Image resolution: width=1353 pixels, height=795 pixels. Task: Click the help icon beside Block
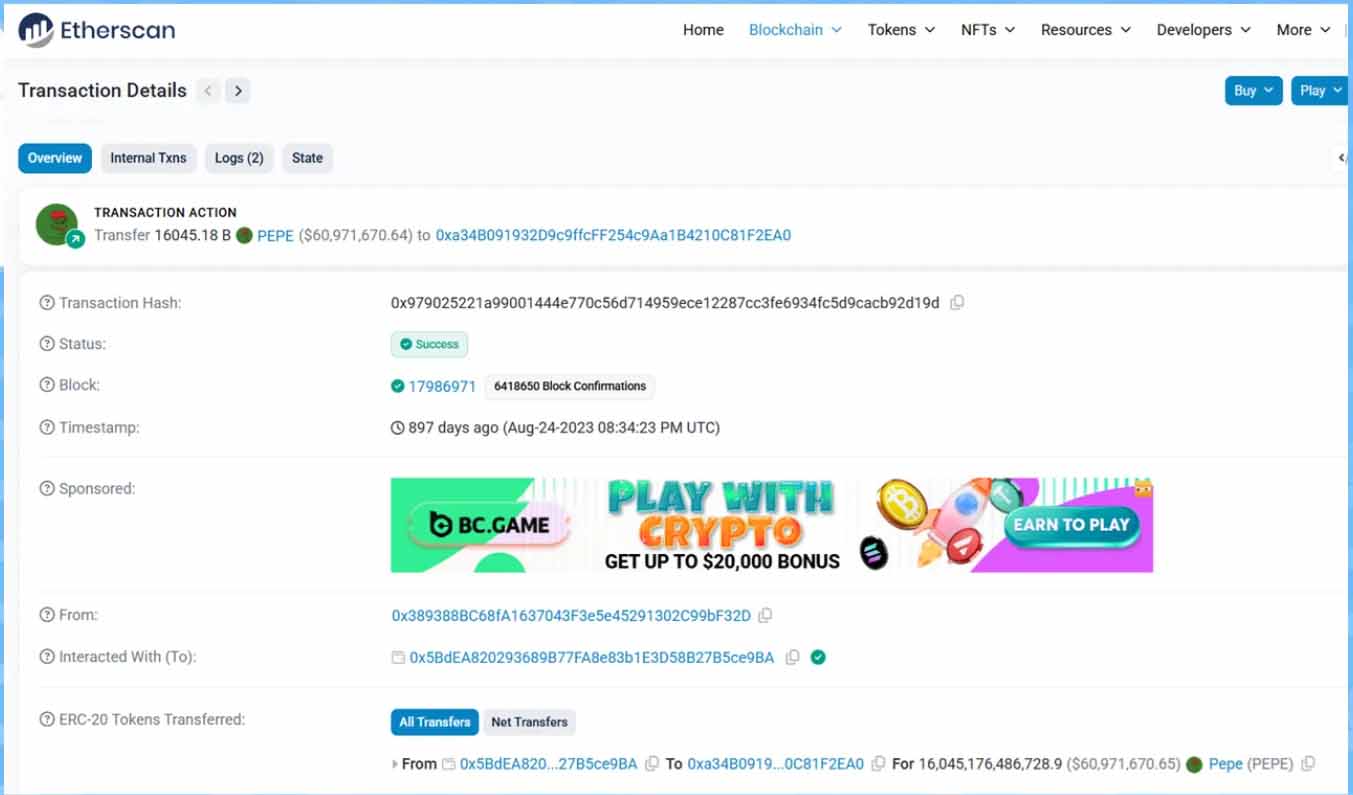point(46,385)
